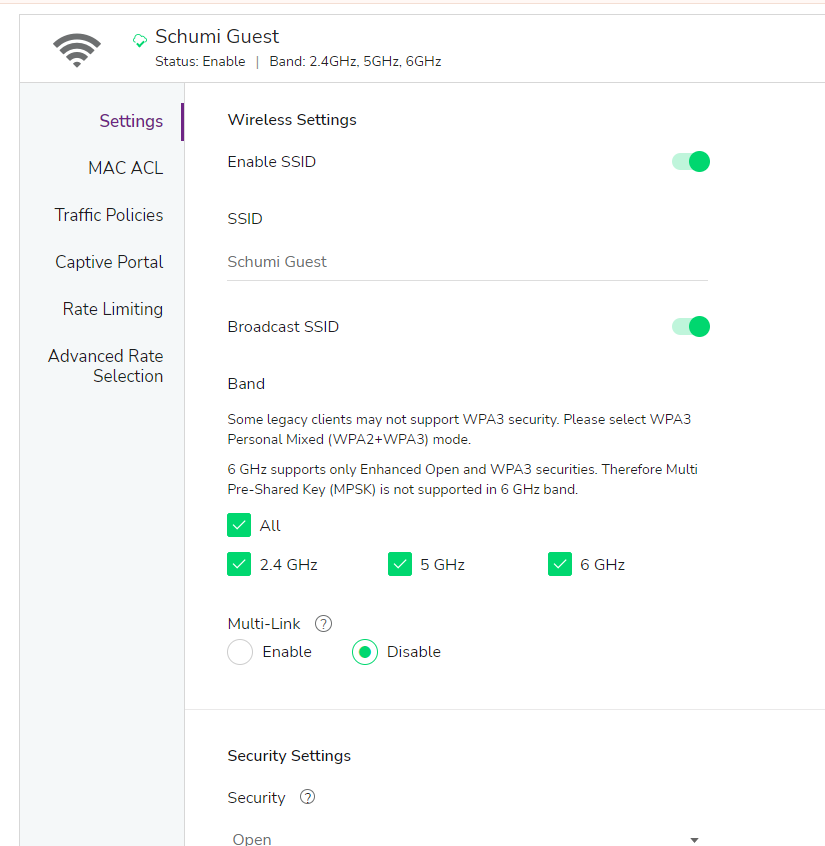The height and width of the screenshot is (846, 825).
Task: Open Traffic Policies section
Action: click(109, 215)
